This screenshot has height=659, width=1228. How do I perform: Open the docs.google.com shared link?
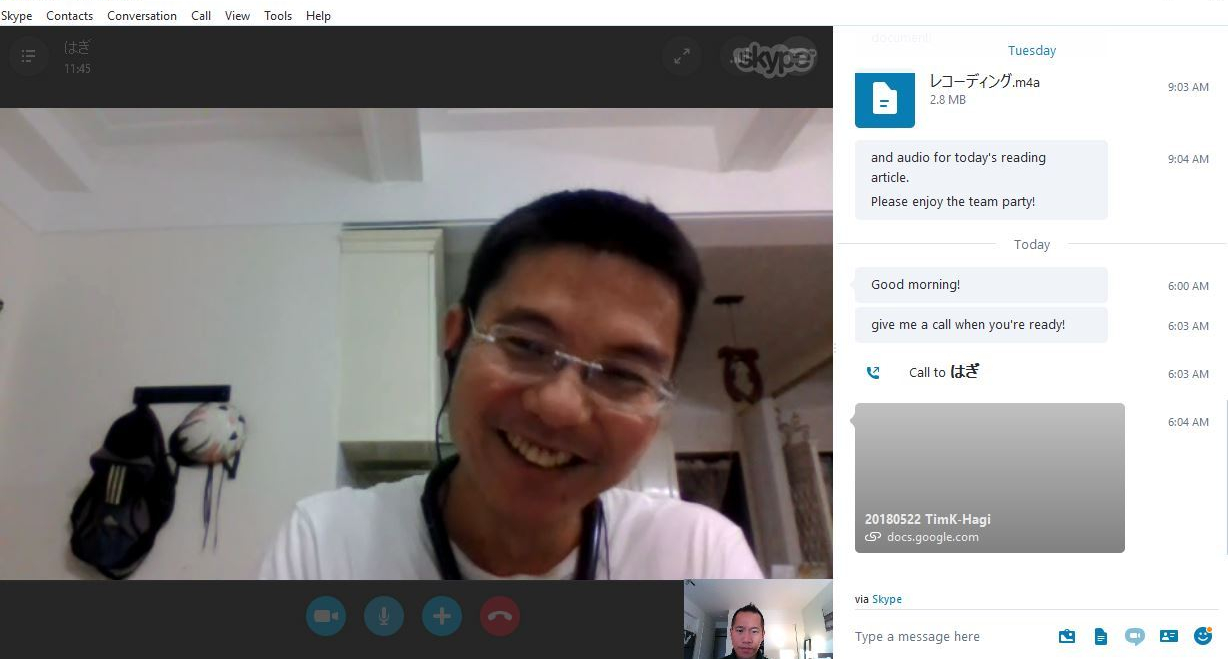[932, 537]
